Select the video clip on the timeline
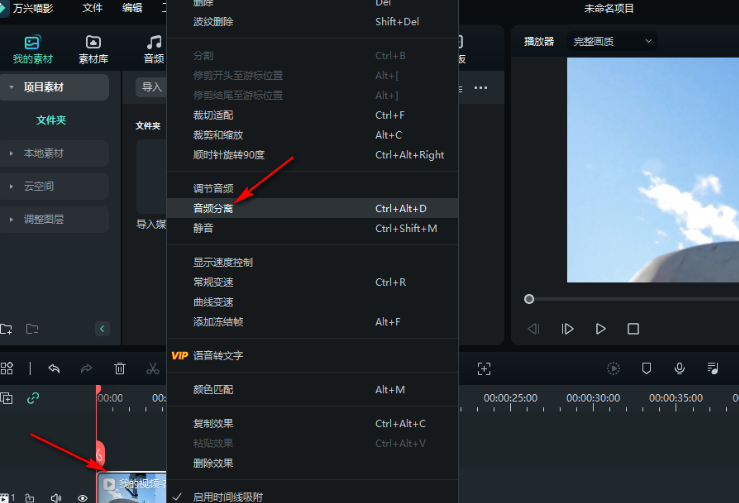739x503 pixels. [x=132, y=487]
